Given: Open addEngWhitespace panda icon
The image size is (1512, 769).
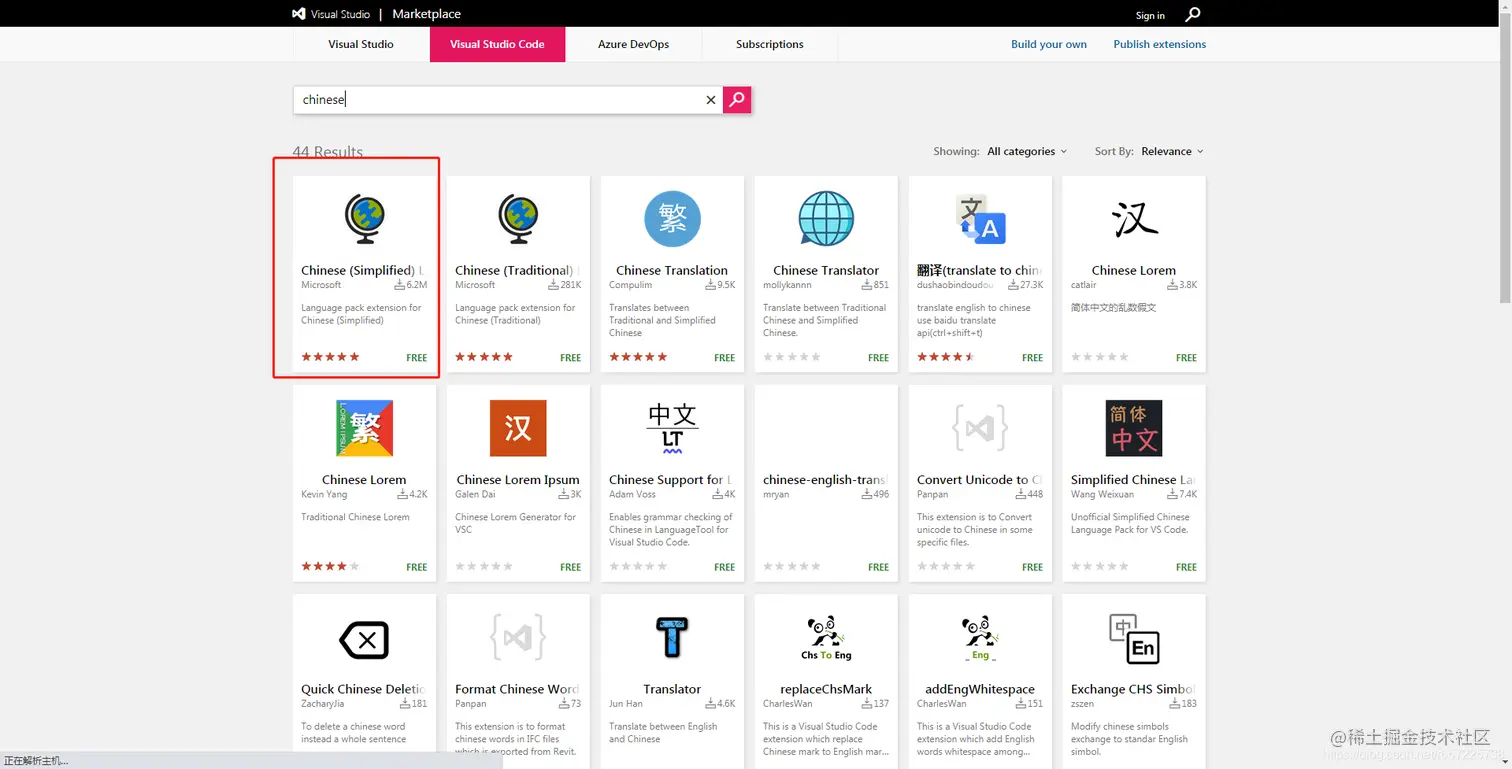Looking at the screenshot, I should coord(980,638).
